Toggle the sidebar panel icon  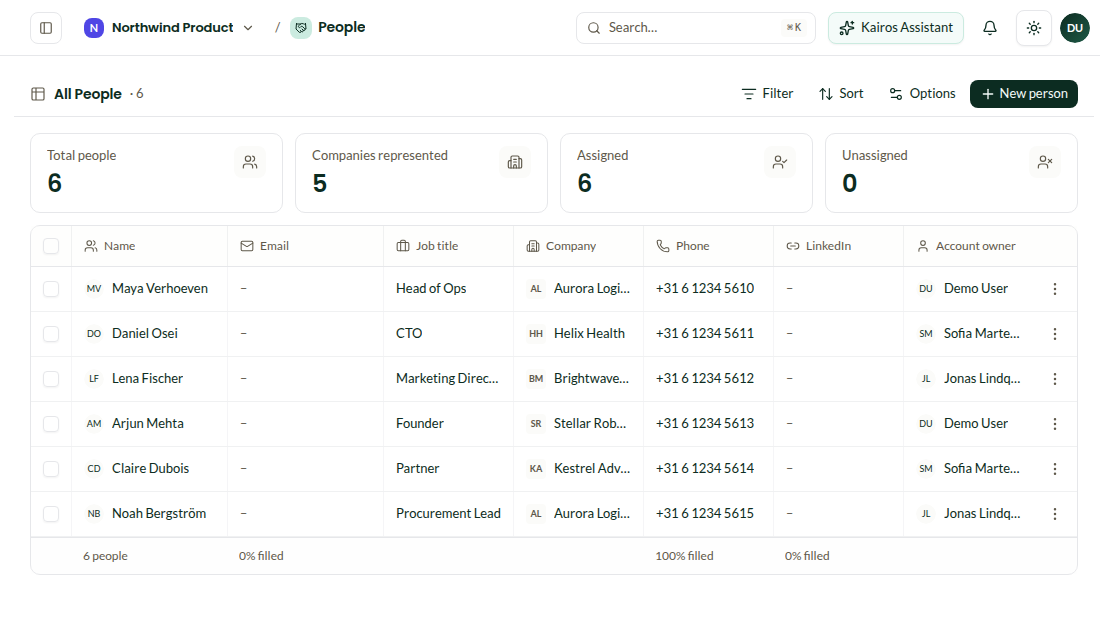pos(46,28)
